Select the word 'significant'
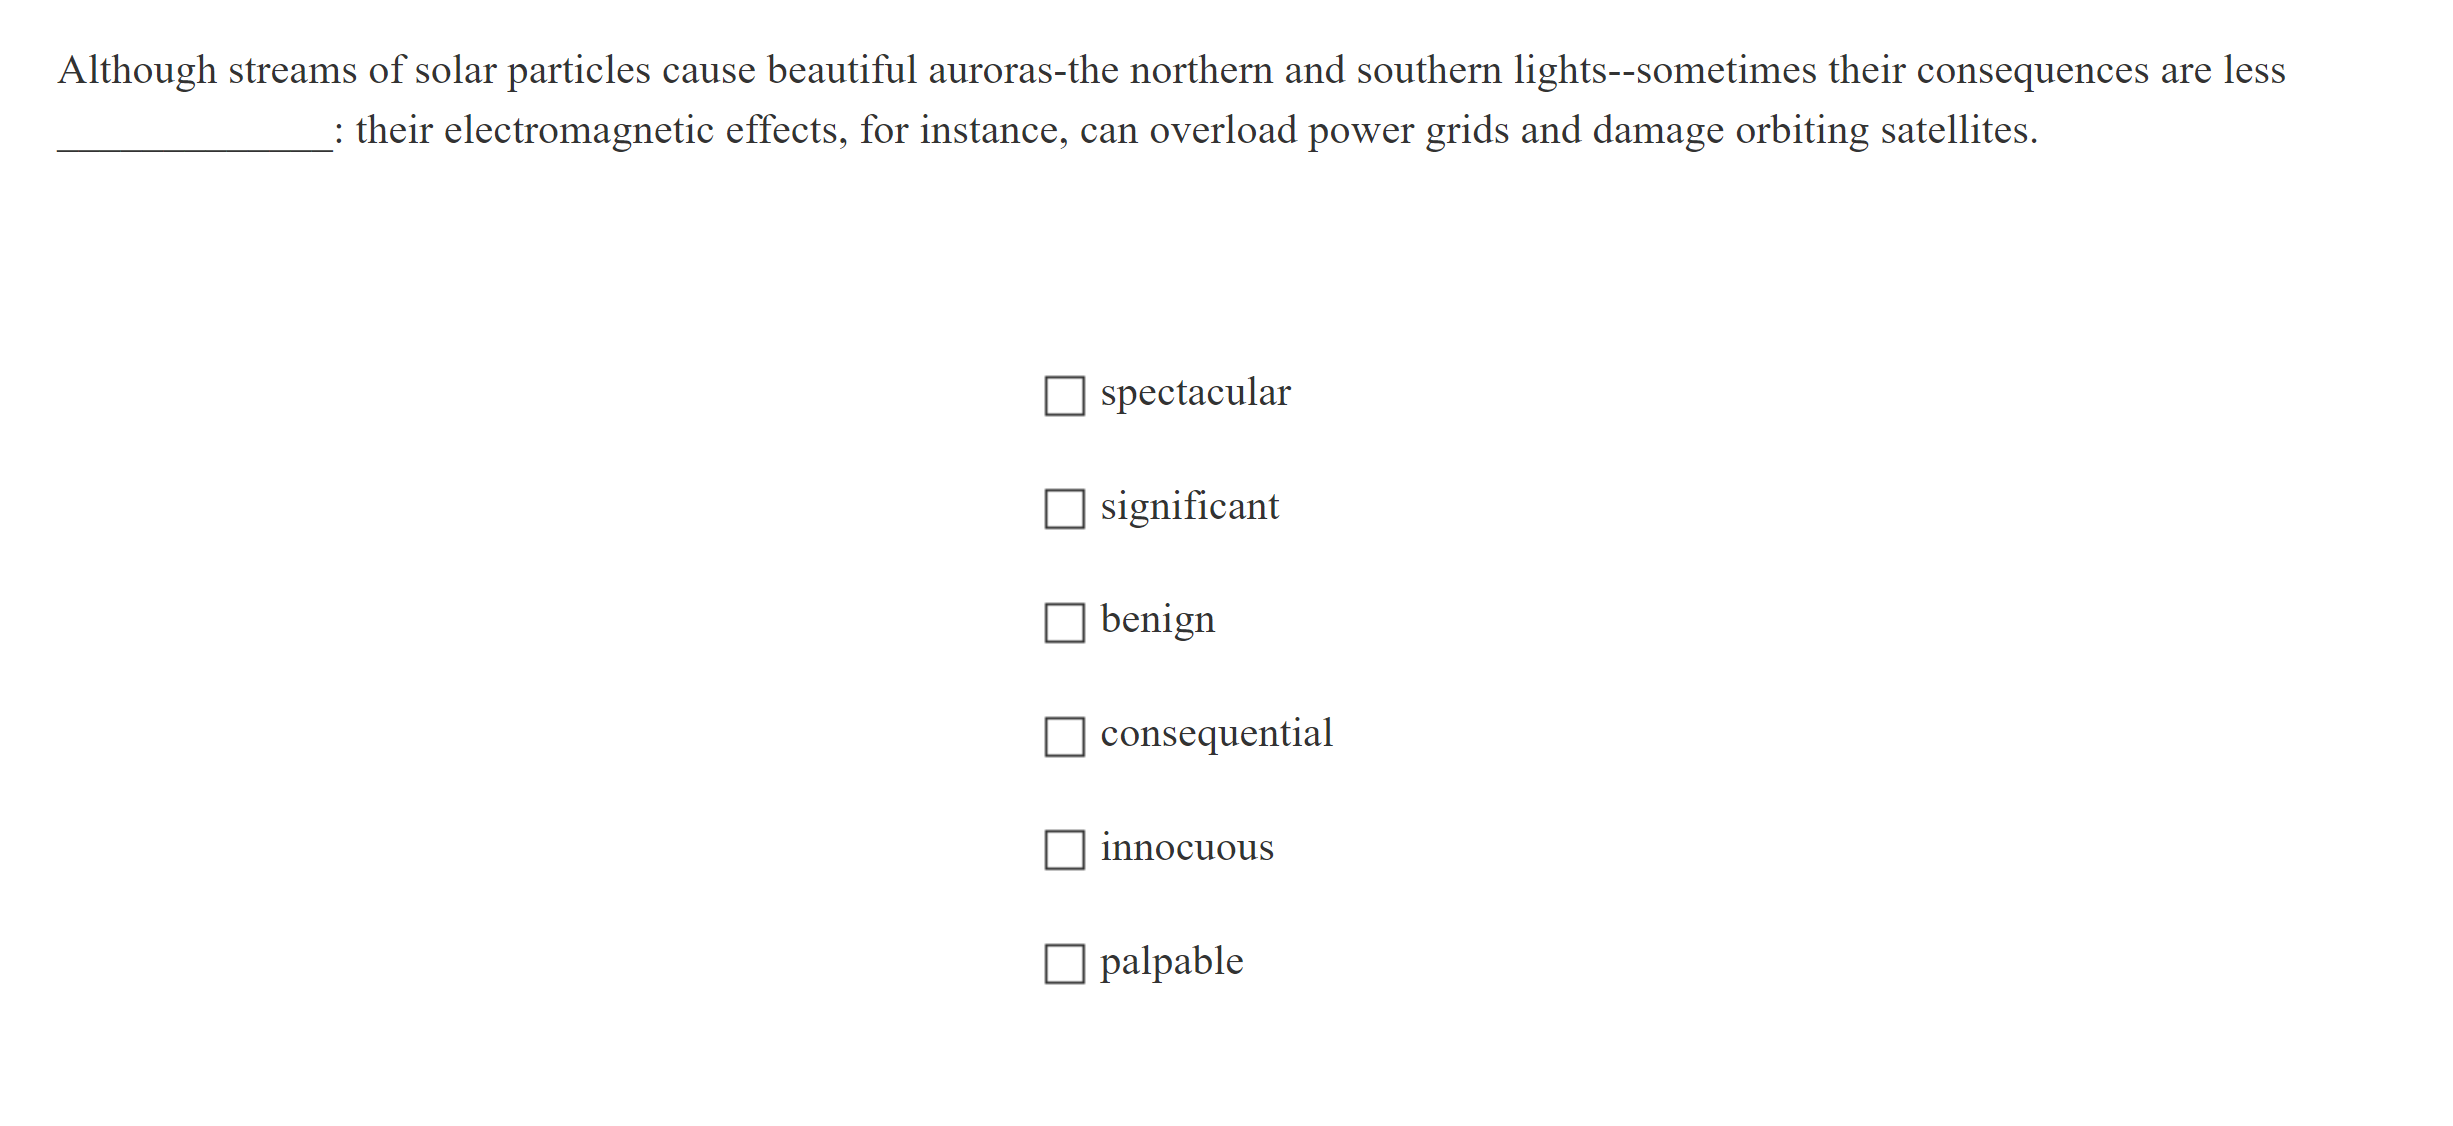Screen dimensions: 2453x1126 1188,506
